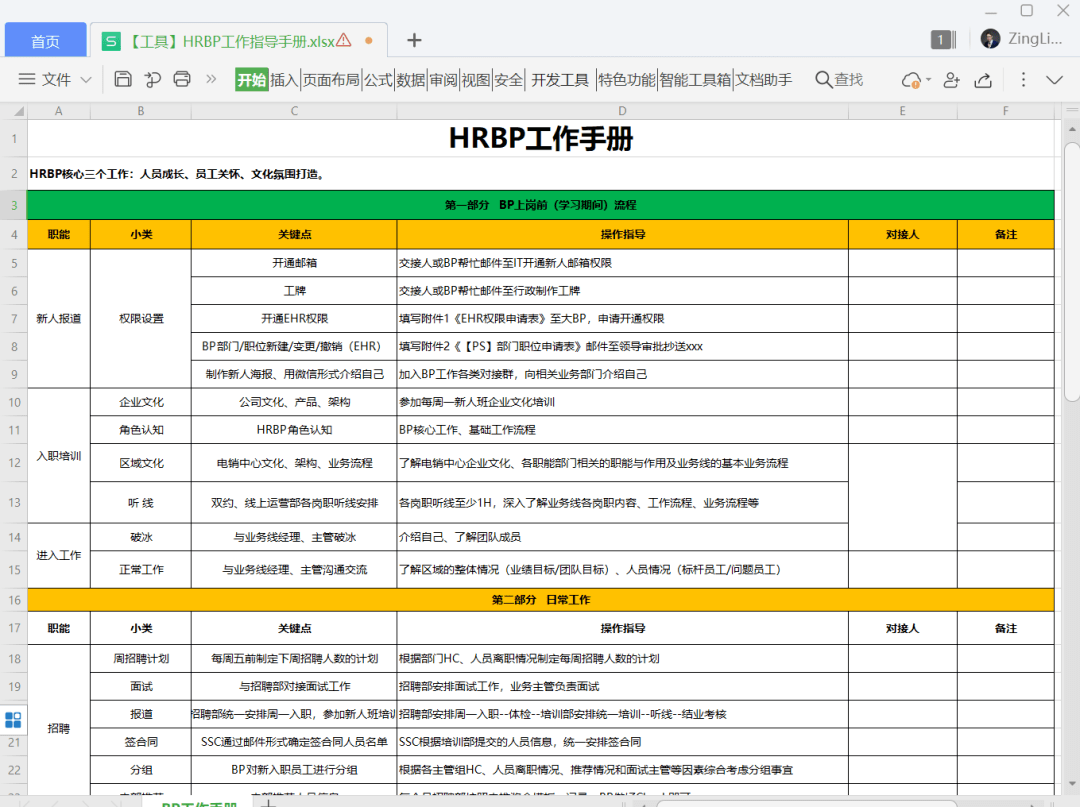Click the hamburger menu beside 文件
Screen dimensions: 1080x807
click(x=29, y=80)
